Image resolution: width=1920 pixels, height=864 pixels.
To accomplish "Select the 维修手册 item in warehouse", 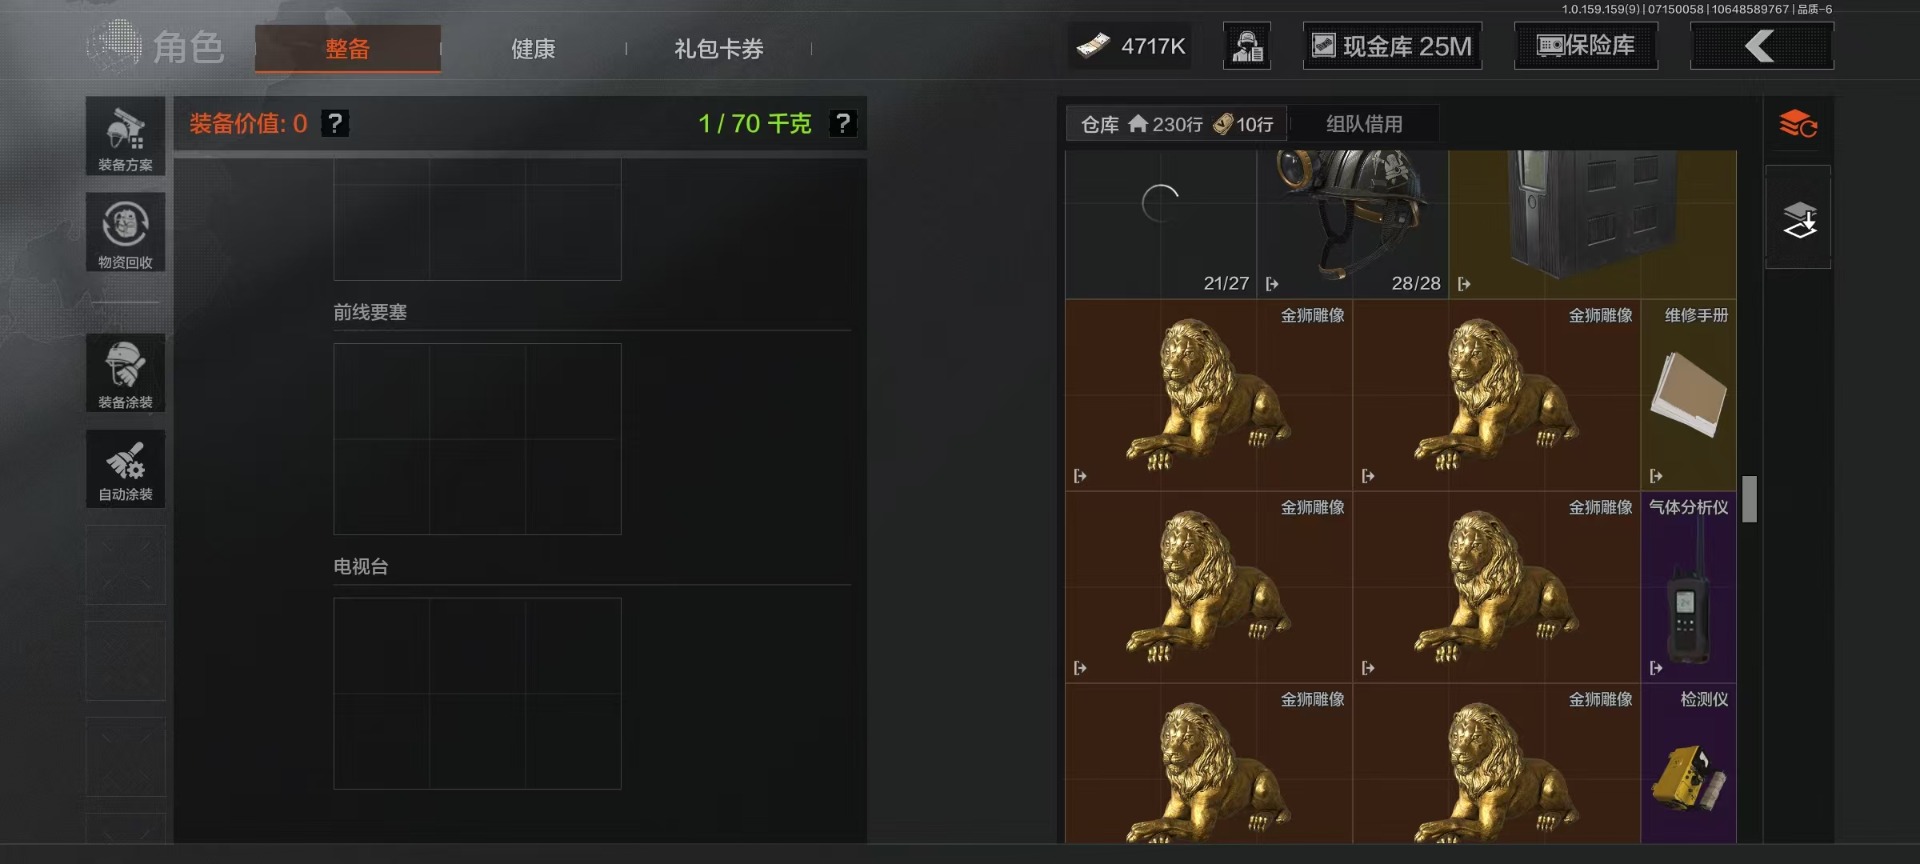I will point(1689,395).
